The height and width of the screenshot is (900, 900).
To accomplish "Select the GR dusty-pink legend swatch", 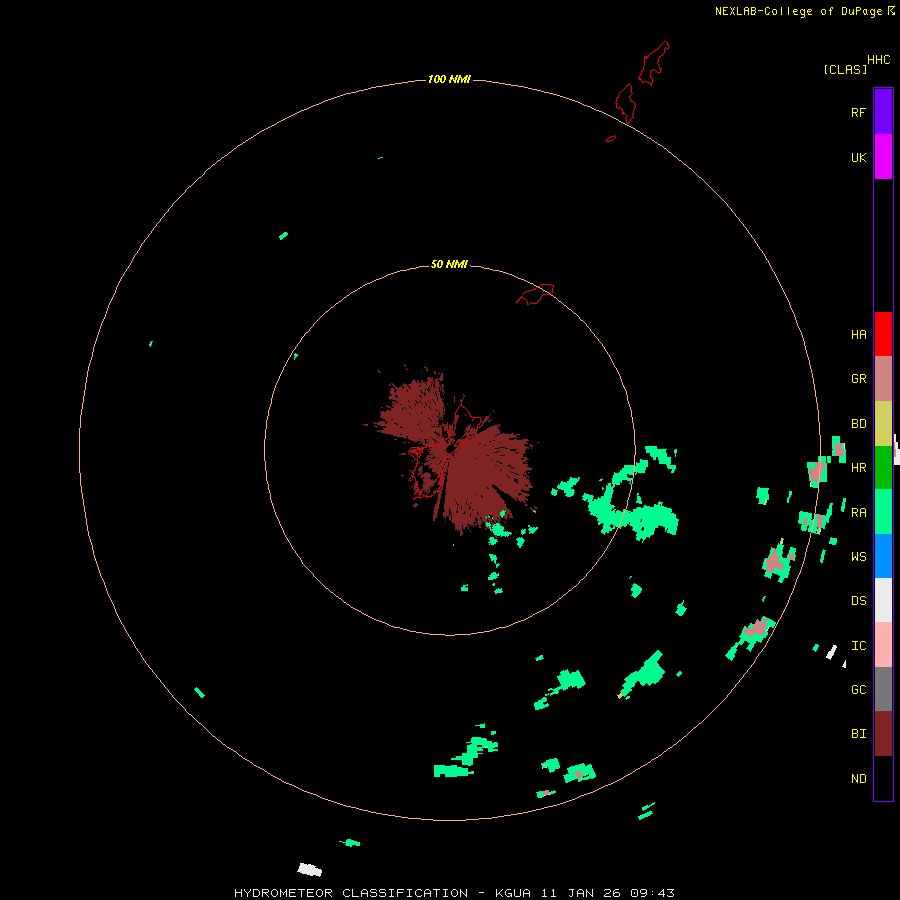I will point(883,379).
